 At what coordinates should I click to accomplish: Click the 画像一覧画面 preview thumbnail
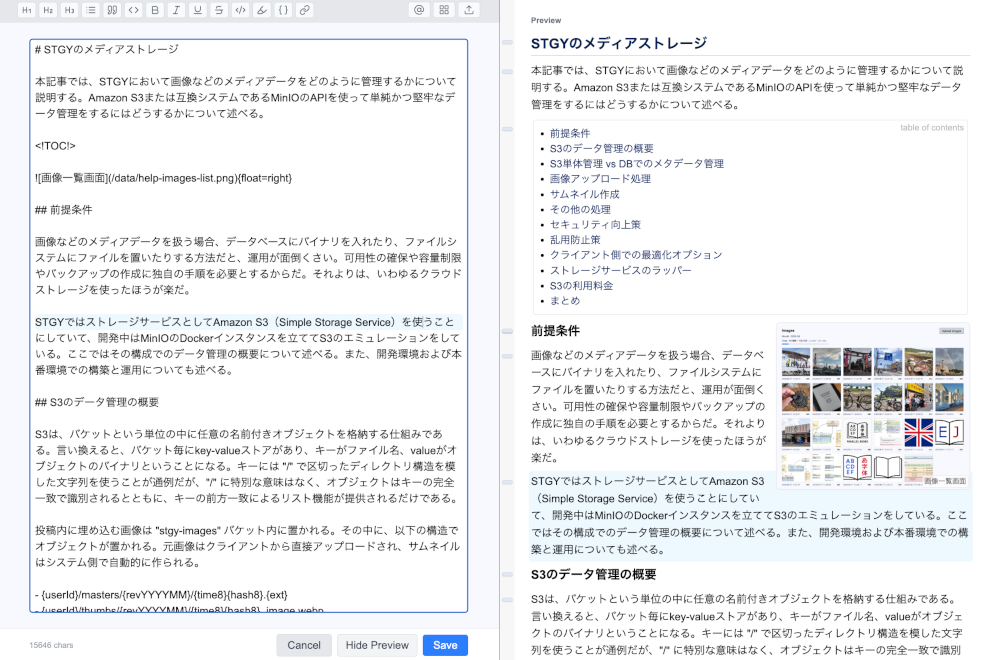tap(872, 402)
